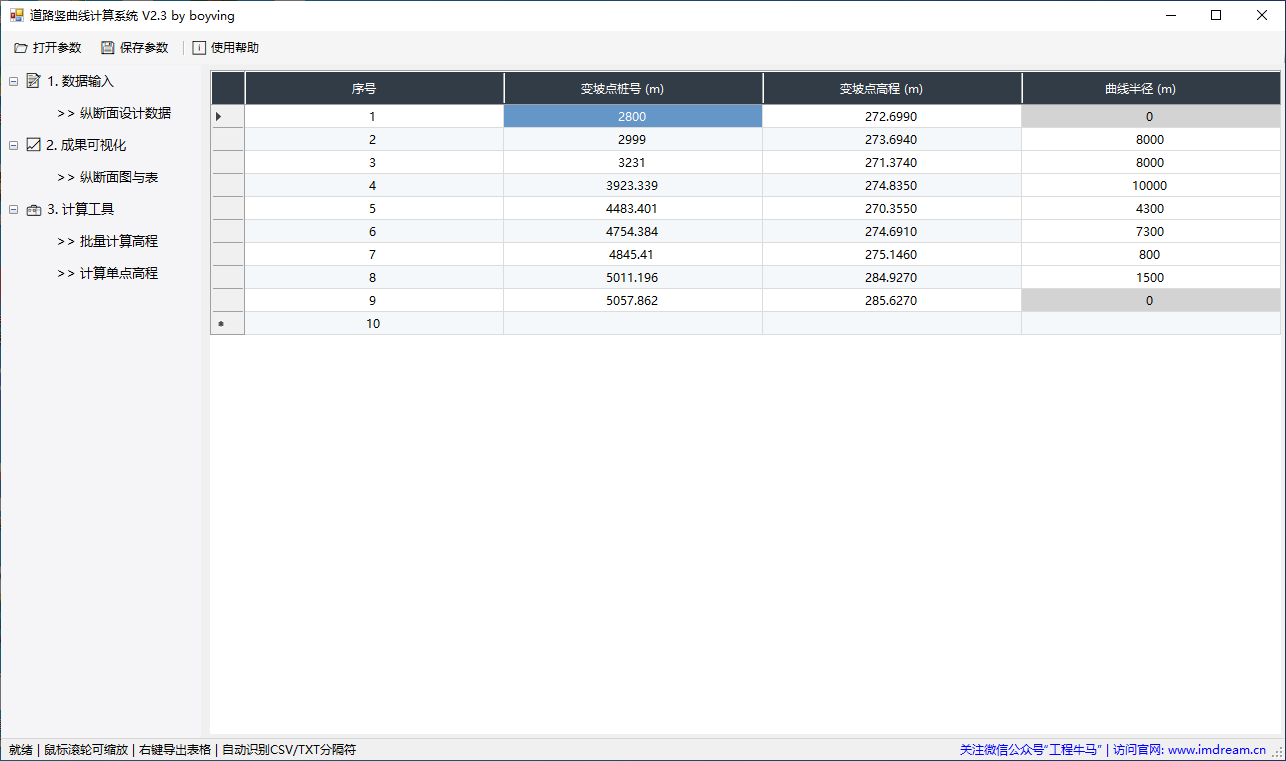Screen dimensions: 1286x761
Task: Click the results visualization chart icon
Action: (34, 145)
